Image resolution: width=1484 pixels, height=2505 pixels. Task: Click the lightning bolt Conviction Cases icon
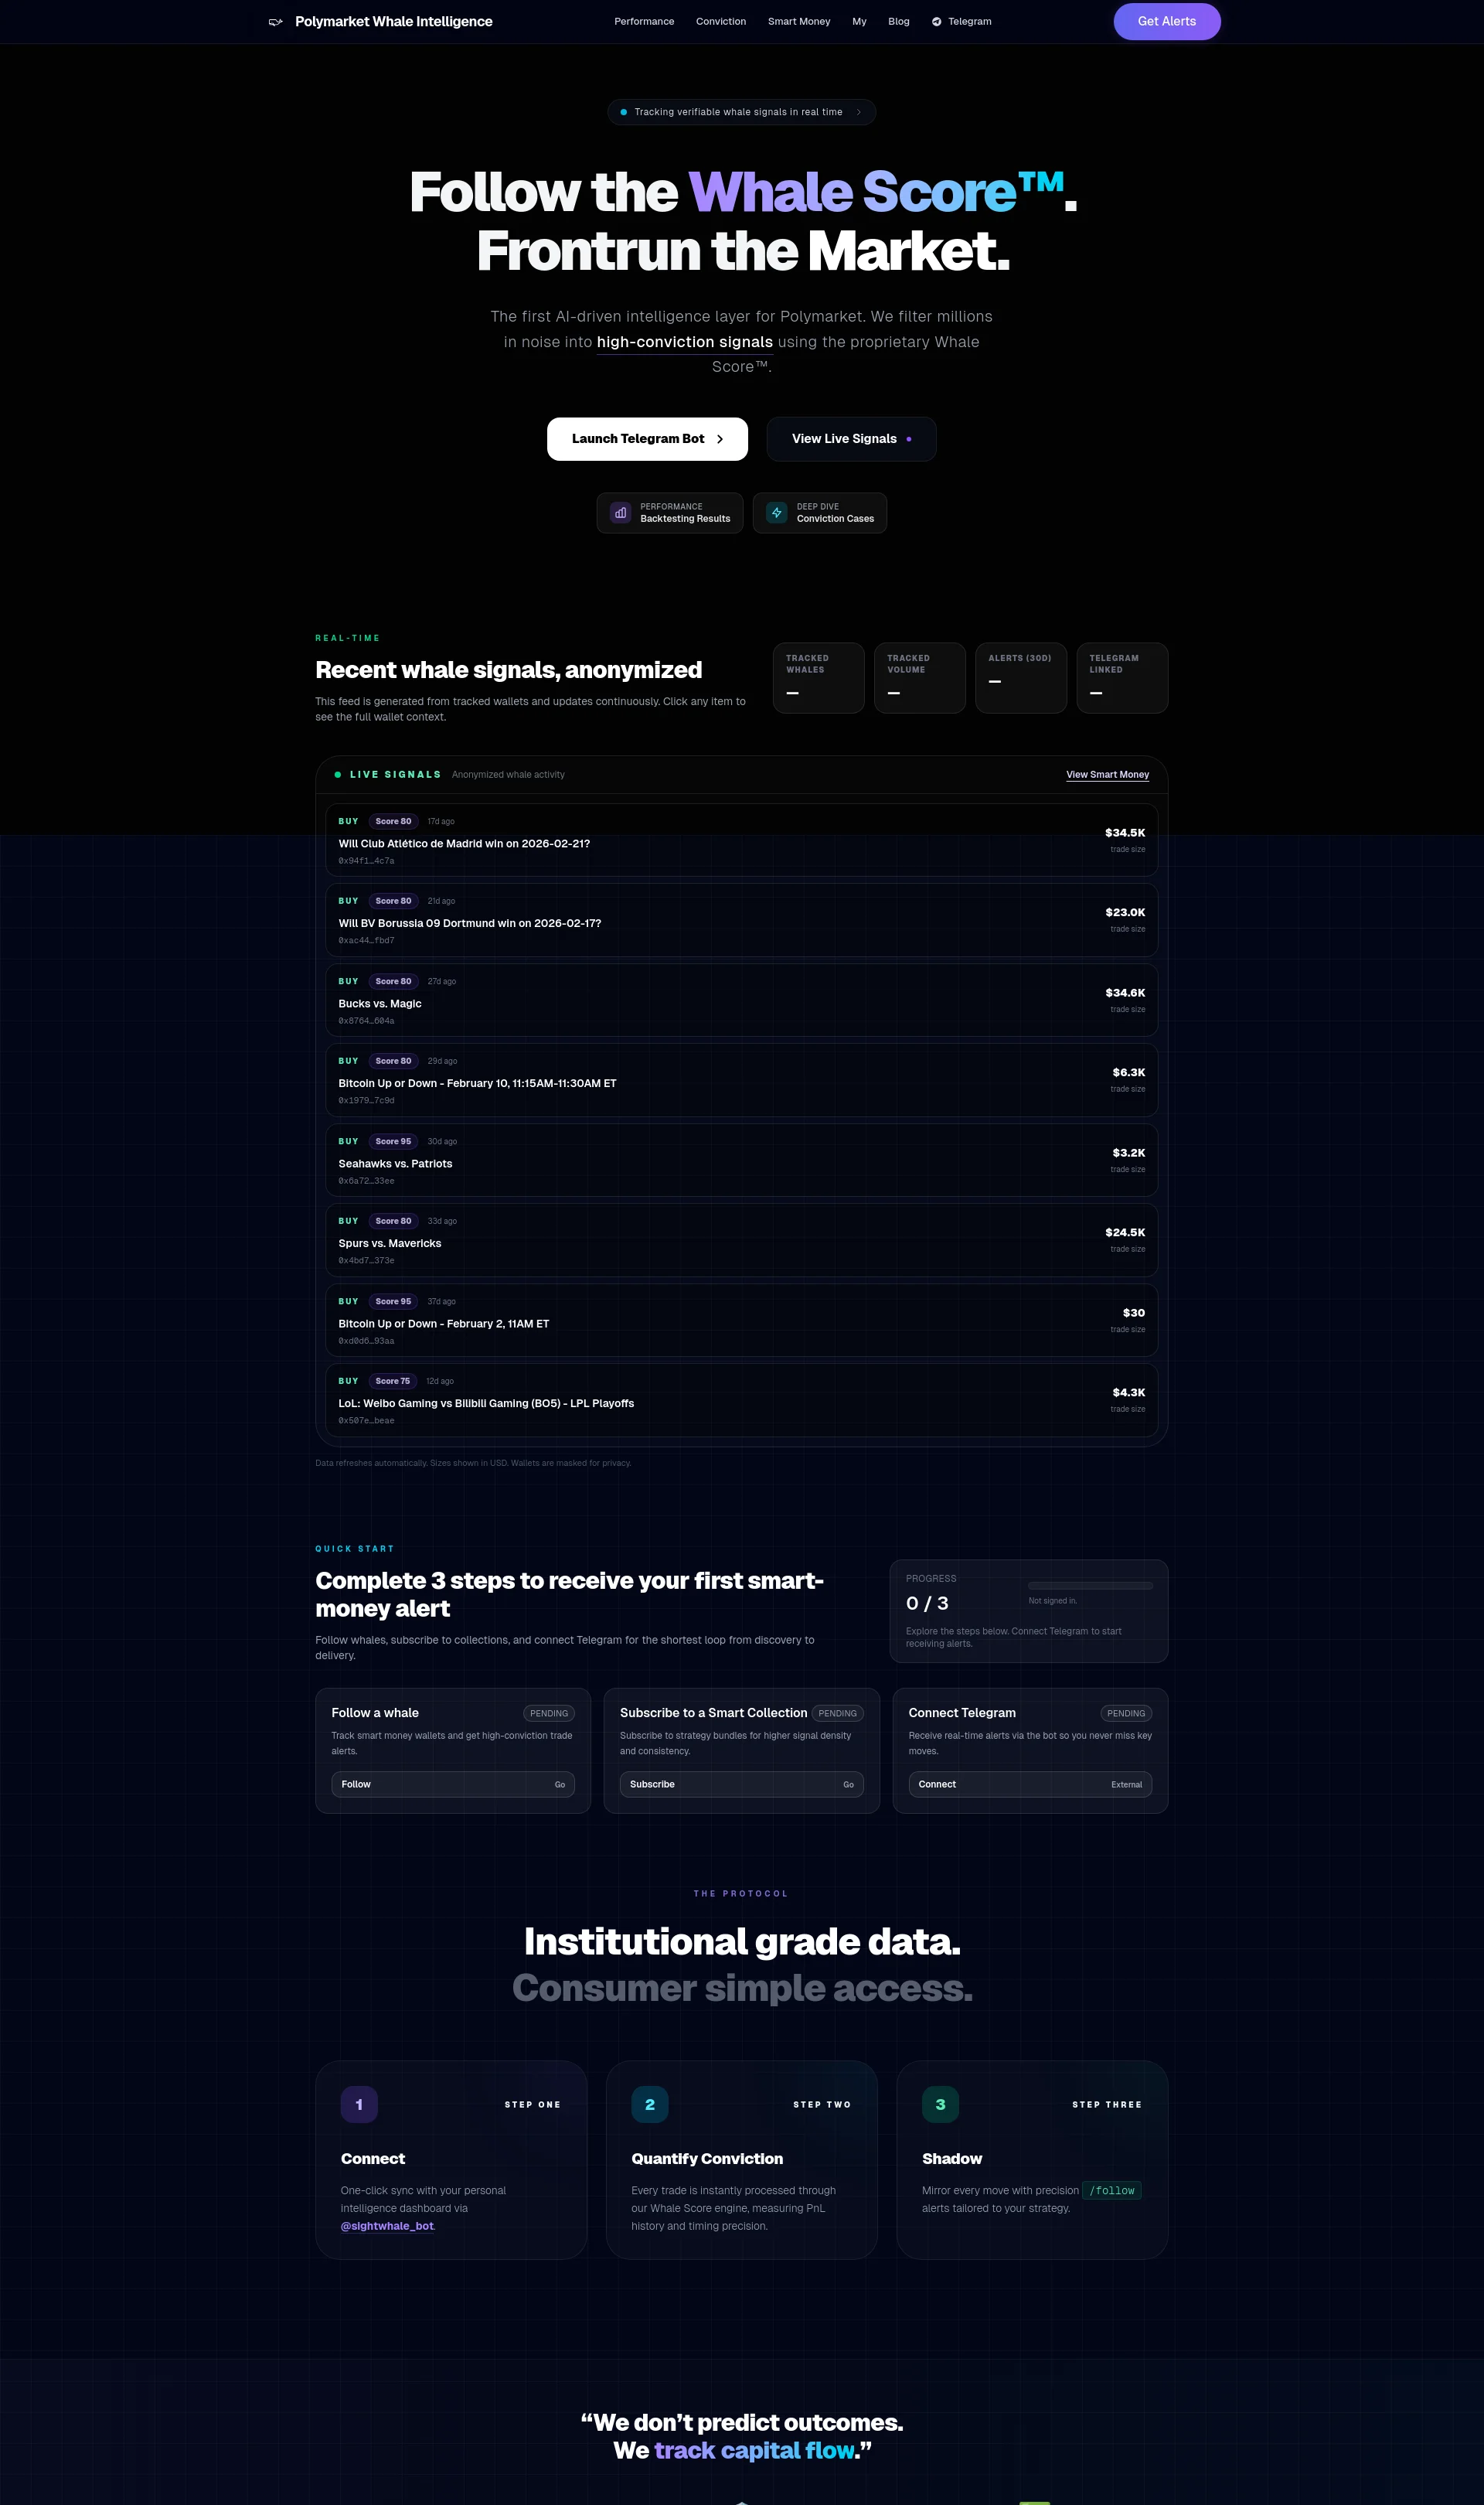(776, 513)
